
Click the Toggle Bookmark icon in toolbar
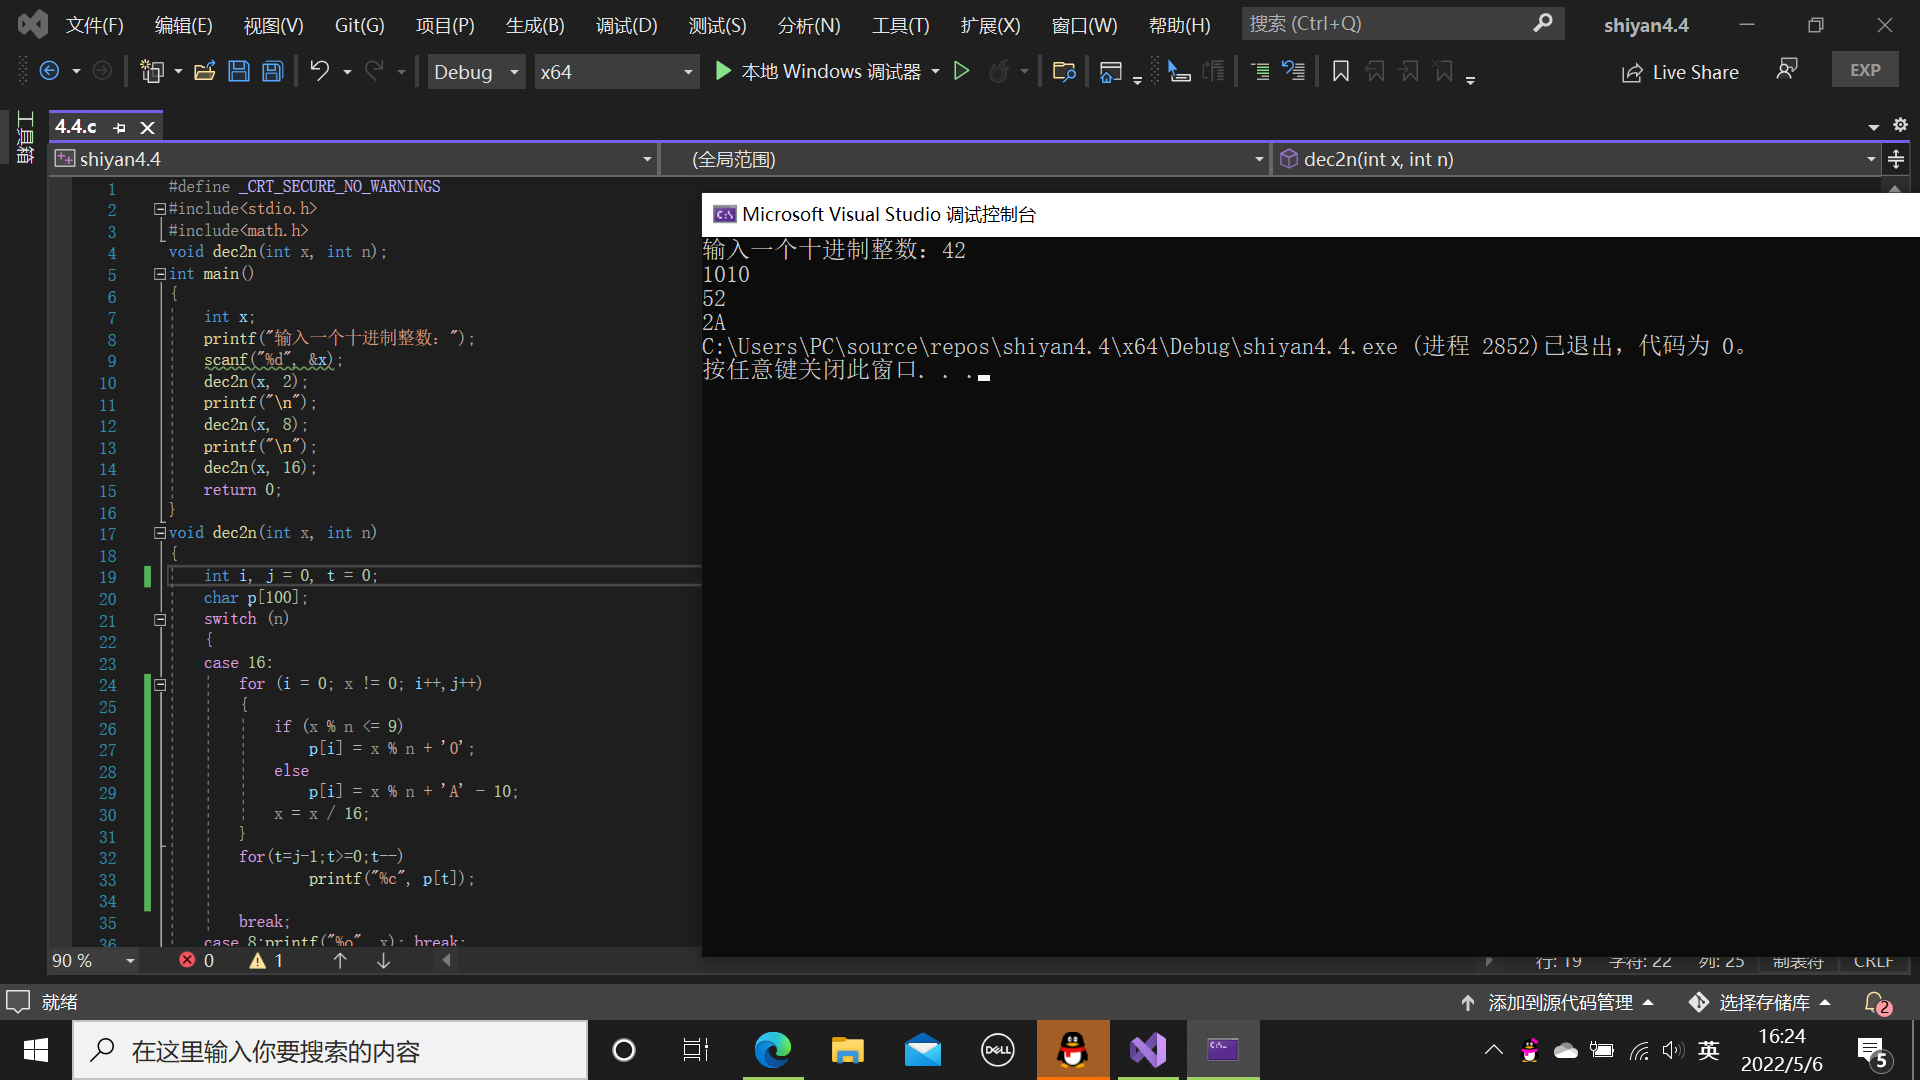pyautogui.click(x=1341, y=71)
